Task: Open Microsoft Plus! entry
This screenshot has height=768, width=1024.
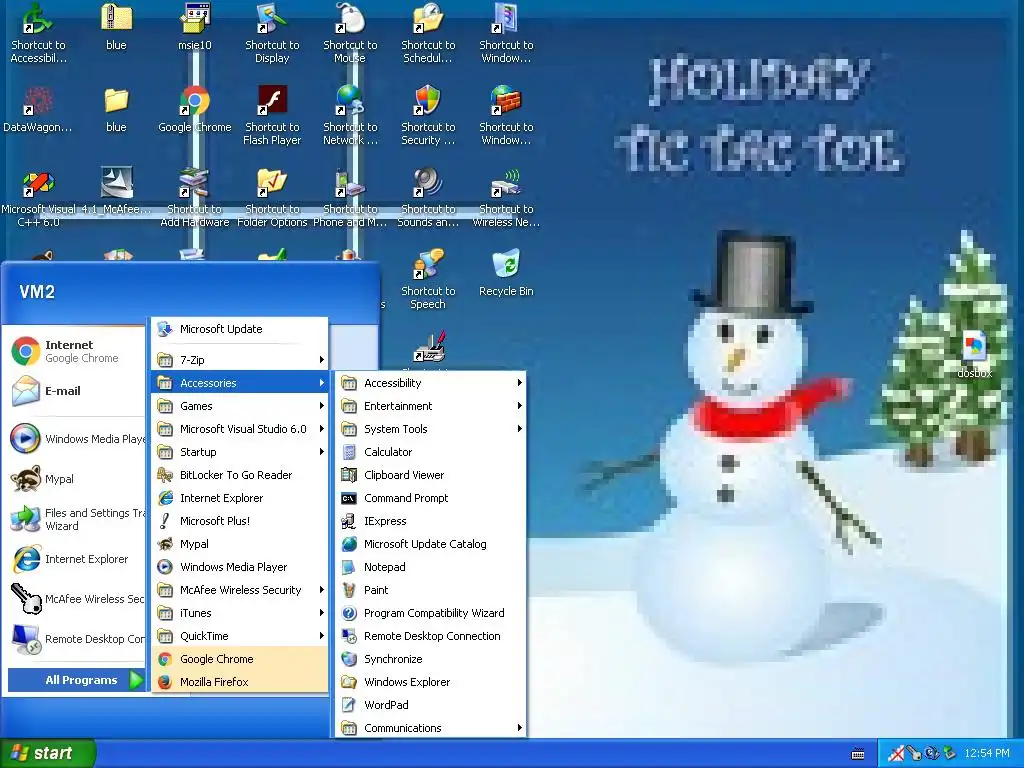Action: (x=240, y=520)
